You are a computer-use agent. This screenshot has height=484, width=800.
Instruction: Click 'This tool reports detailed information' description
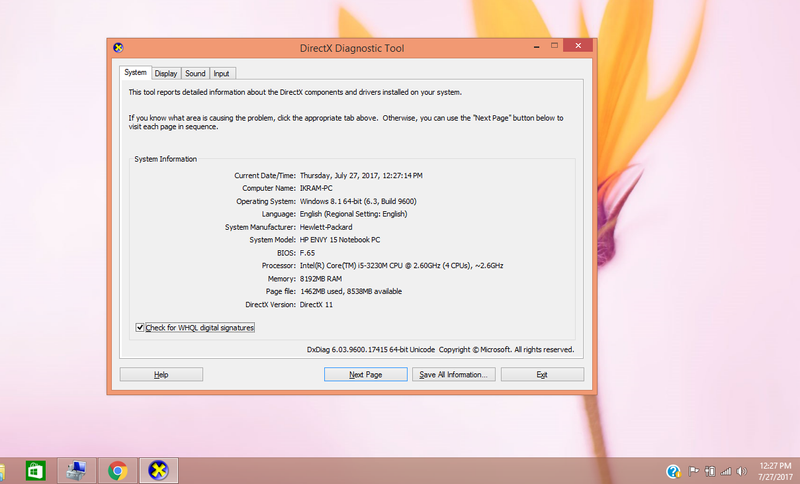pos(295,92)
